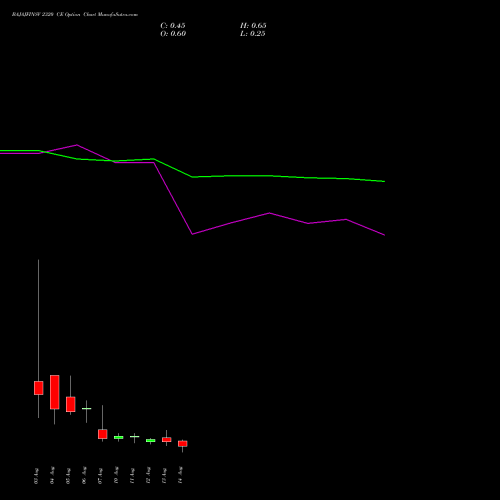Select the open value O: 0.60
Screen dimensions: 500x500
[x=173, y=34]
